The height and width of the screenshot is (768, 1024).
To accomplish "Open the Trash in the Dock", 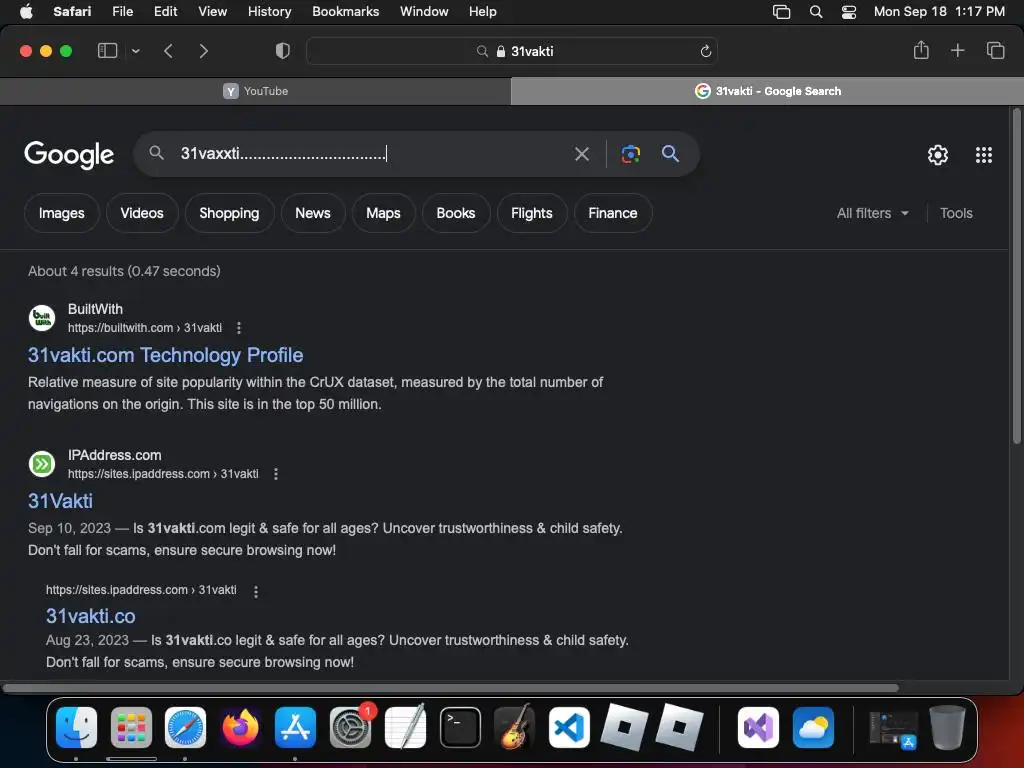I will click(948, 727).
